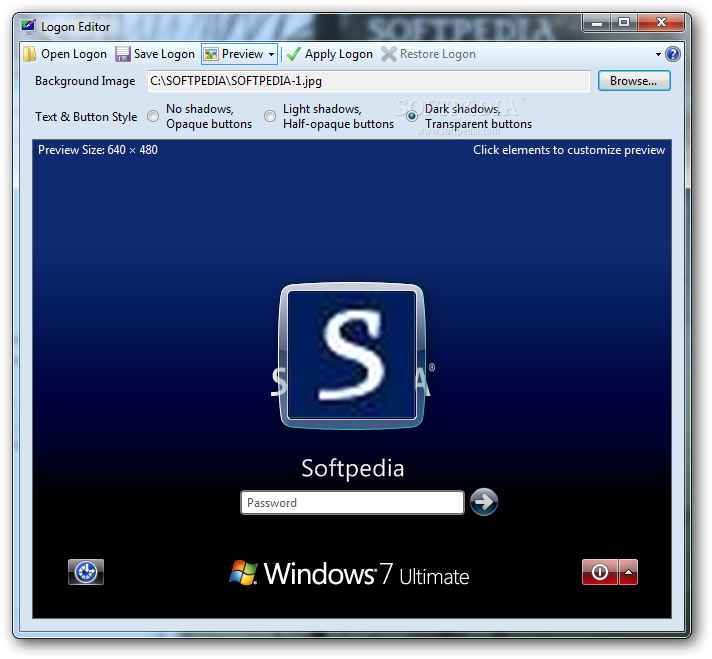Expand the Preview dropdown arrow
712x659 pixels.
point(272,55)
